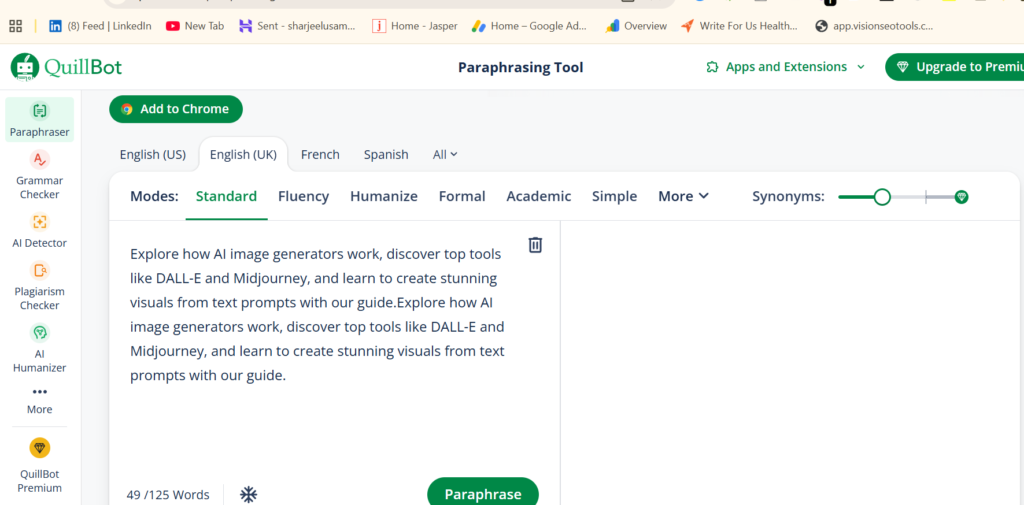Show more tools in the sidebar
This screenshot has height=505, width=1024.
(x=40, y=399)
